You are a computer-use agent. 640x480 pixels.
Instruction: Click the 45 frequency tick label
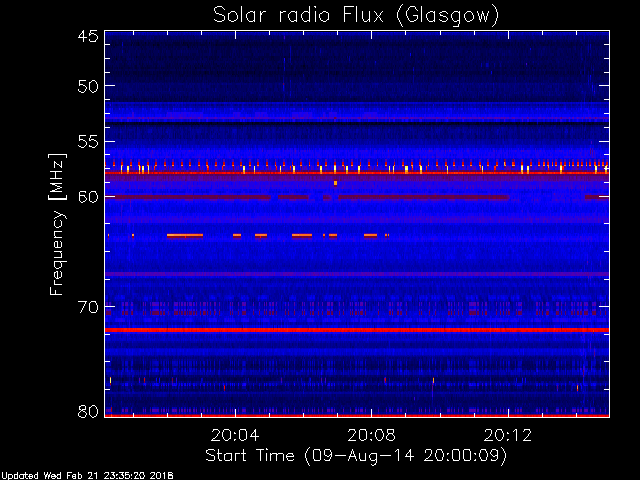pyautogui.click(x=88, y=37)
